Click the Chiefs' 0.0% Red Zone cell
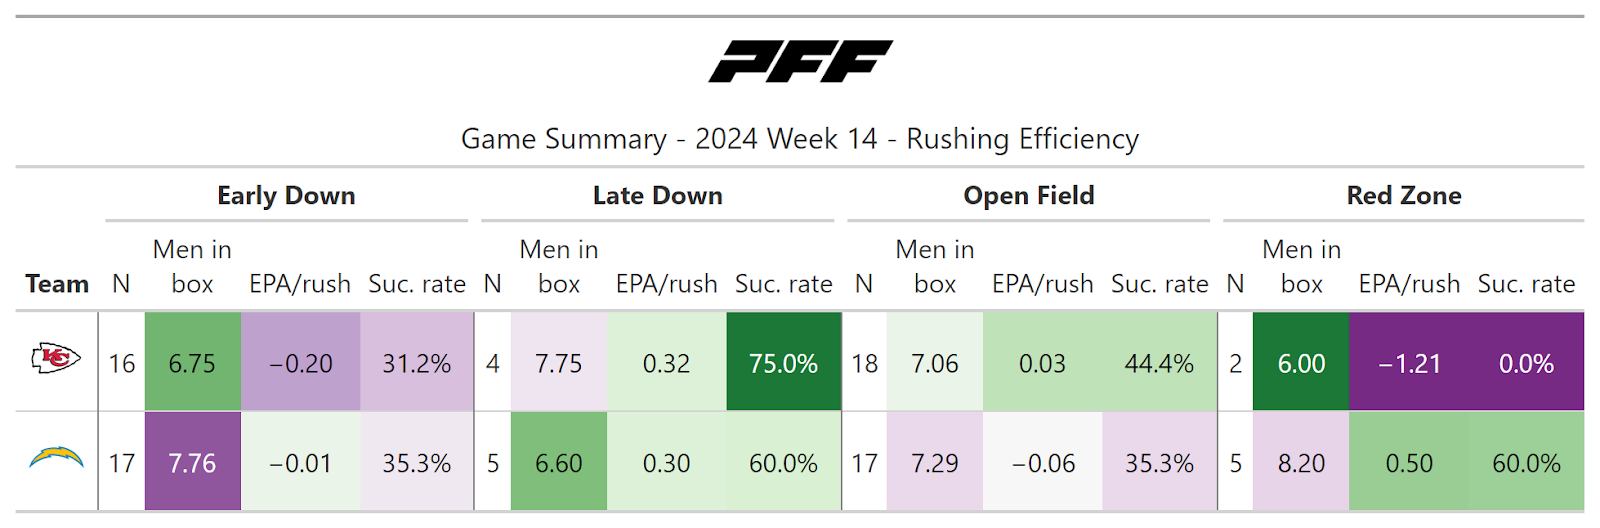1600x528 pixels. [x=1526, y=363]
